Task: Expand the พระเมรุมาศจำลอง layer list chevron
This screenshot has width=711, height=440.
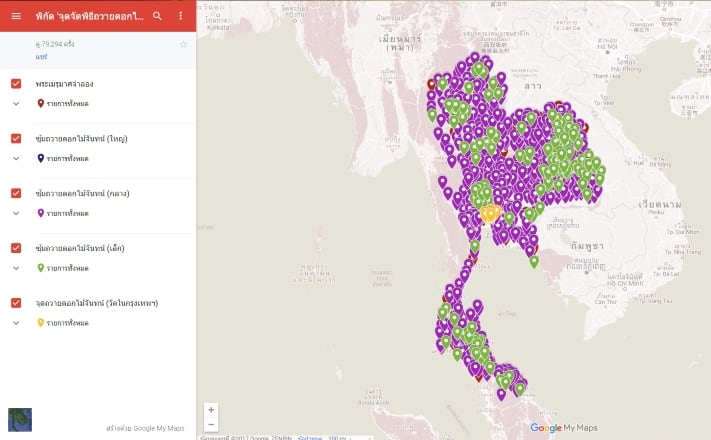Action: tap(16, 103)
